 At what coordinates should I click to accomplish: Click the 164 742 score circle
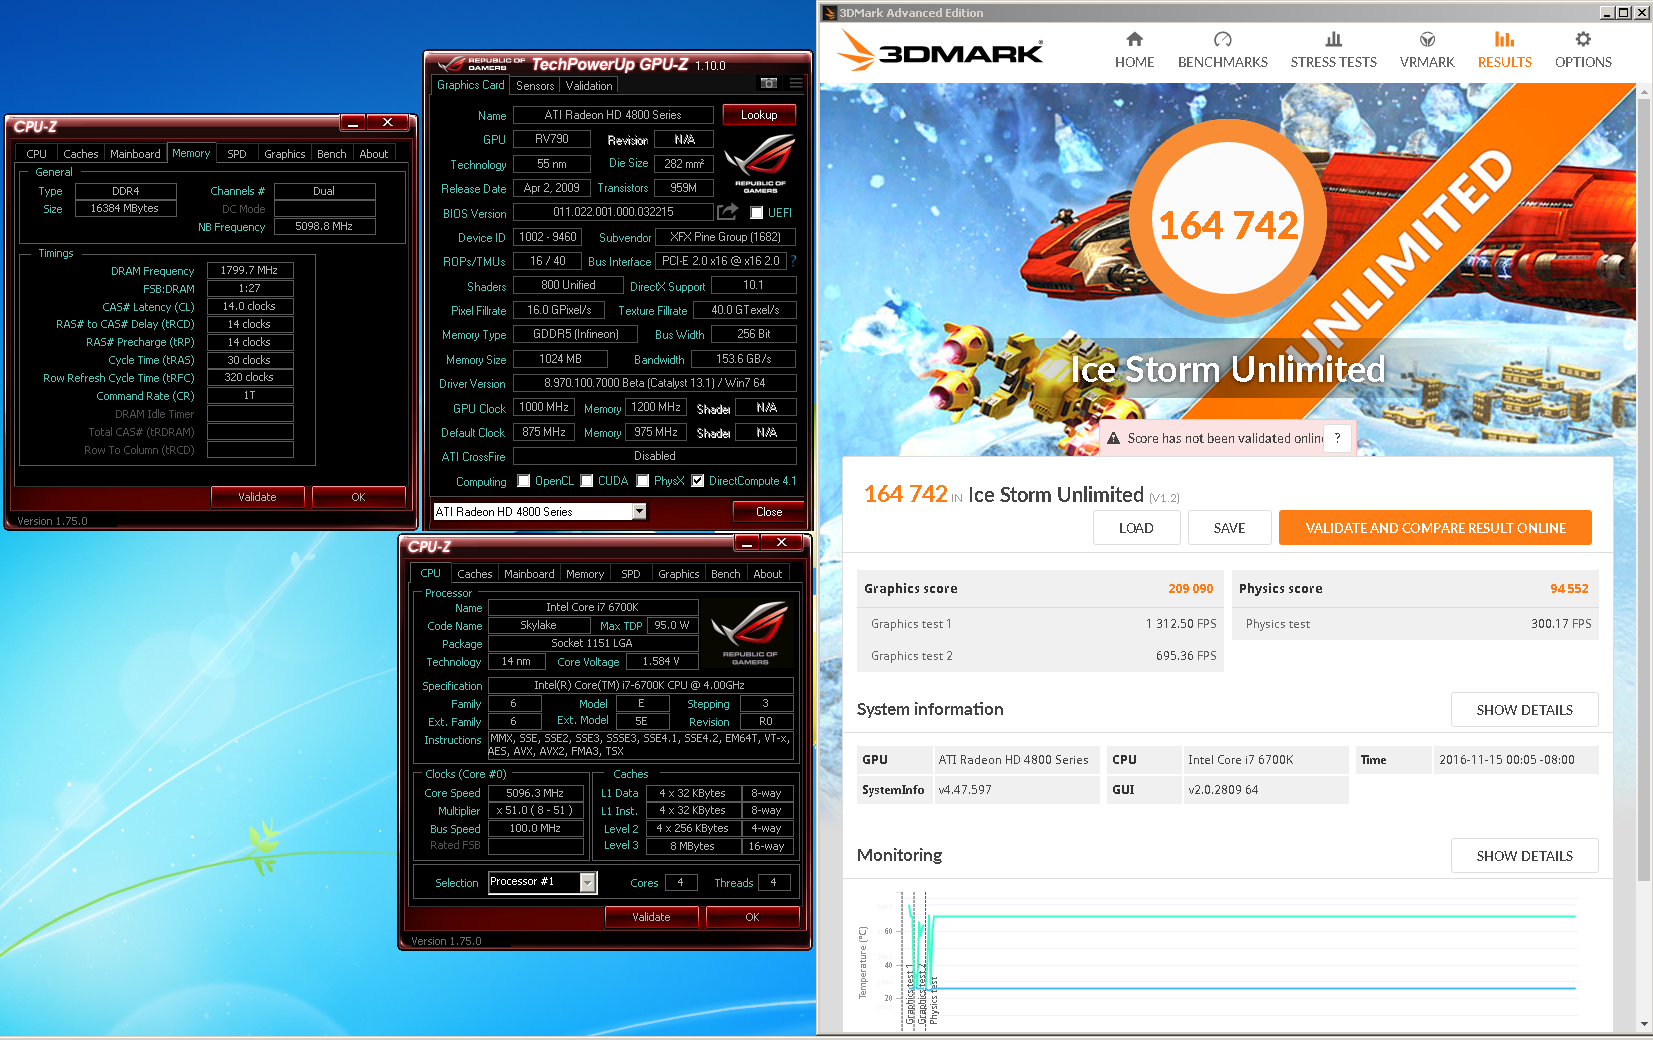point(1228,218)
